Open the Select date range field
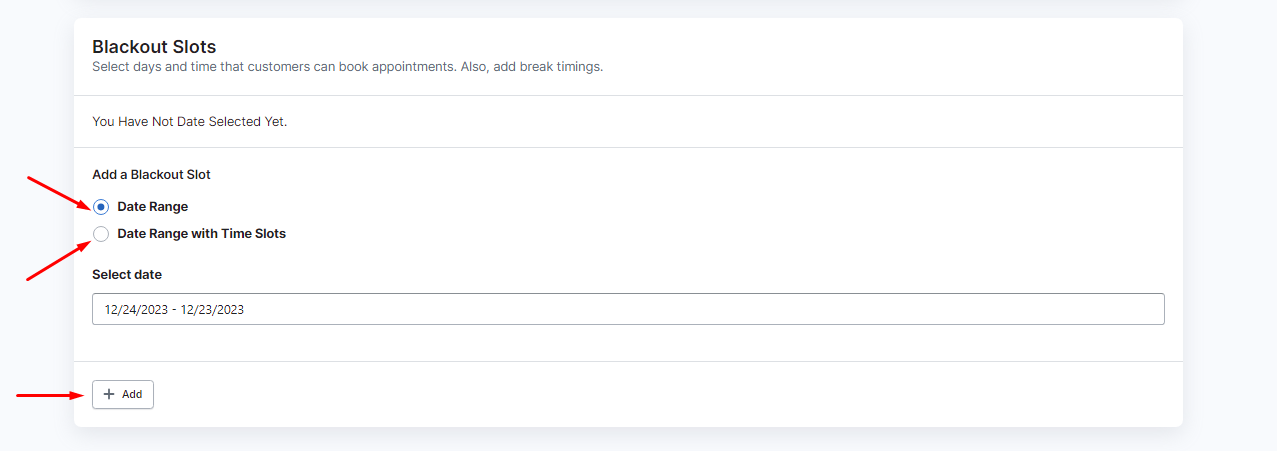The width and height of the screenshot is (1277, 451). 628,309
